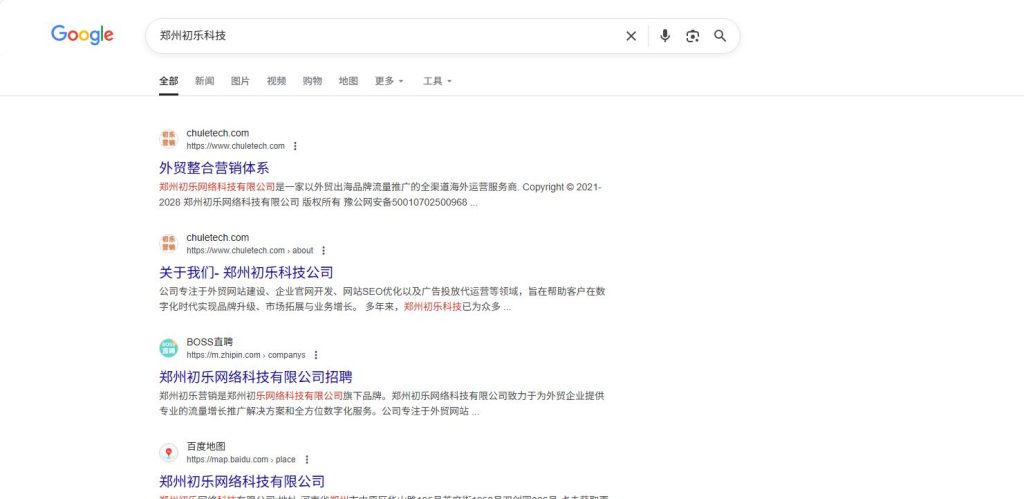Open the 工具 dropdown

(x=438, y=81)
